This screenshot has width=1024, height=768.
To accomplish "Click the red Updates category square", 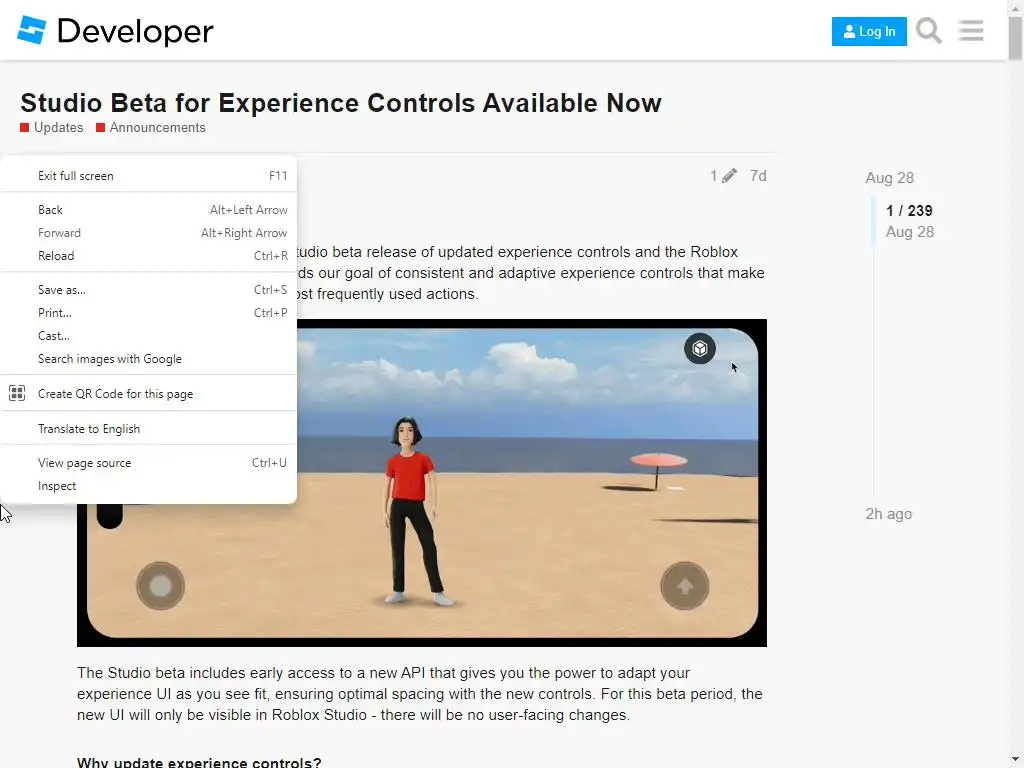I will click(25, 127).
